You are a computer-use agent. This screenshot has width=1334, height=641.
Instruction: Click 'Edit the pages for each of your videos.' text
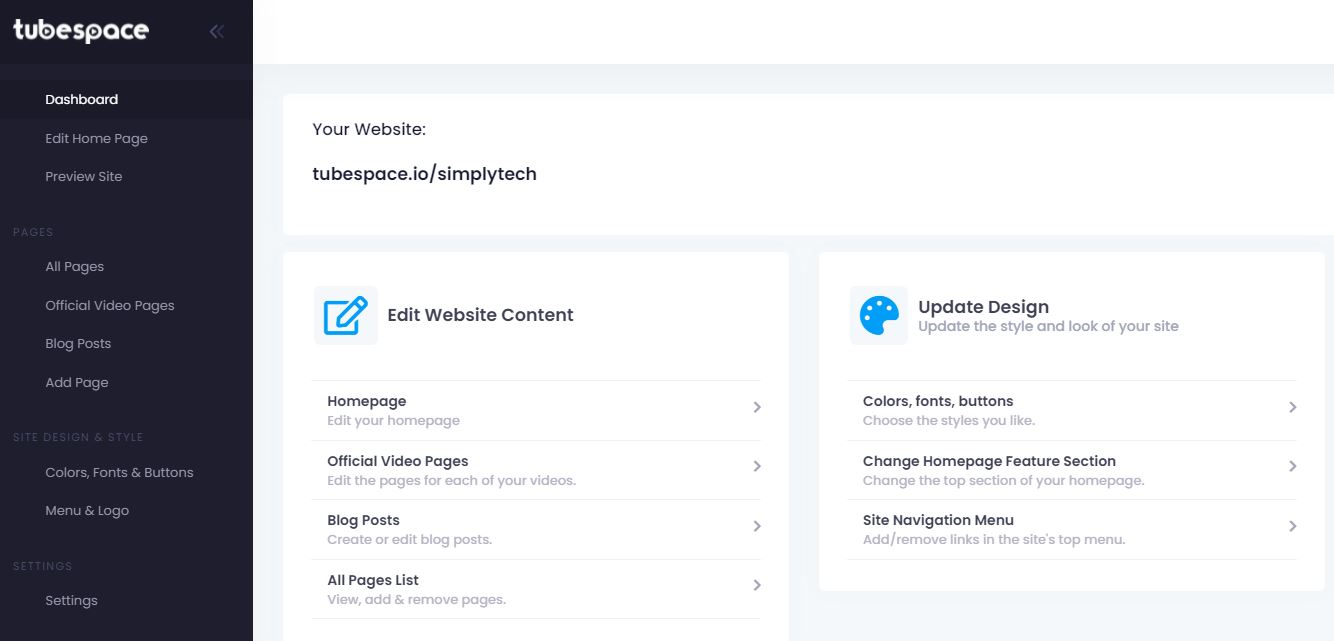coord(451,481)
